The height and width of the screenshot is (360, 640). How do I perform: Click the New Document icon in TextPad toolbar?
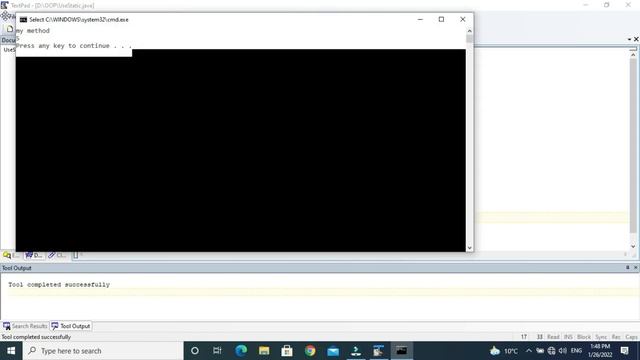point(10,29)
